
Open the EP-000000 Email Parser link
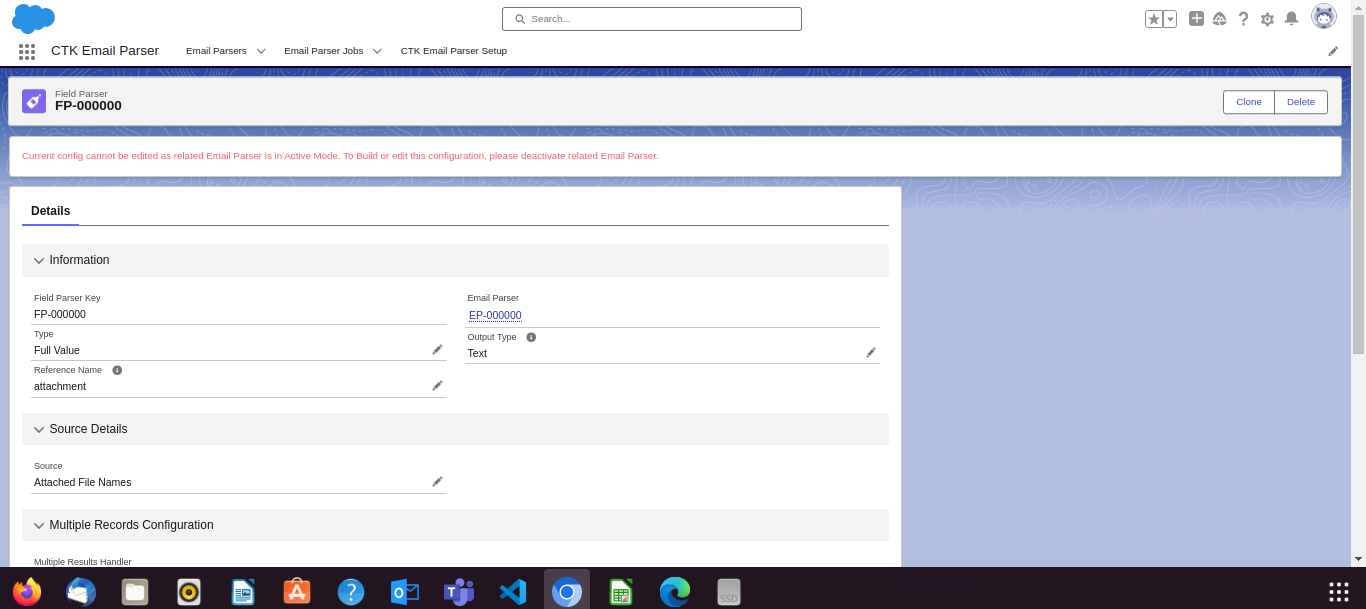495,315
